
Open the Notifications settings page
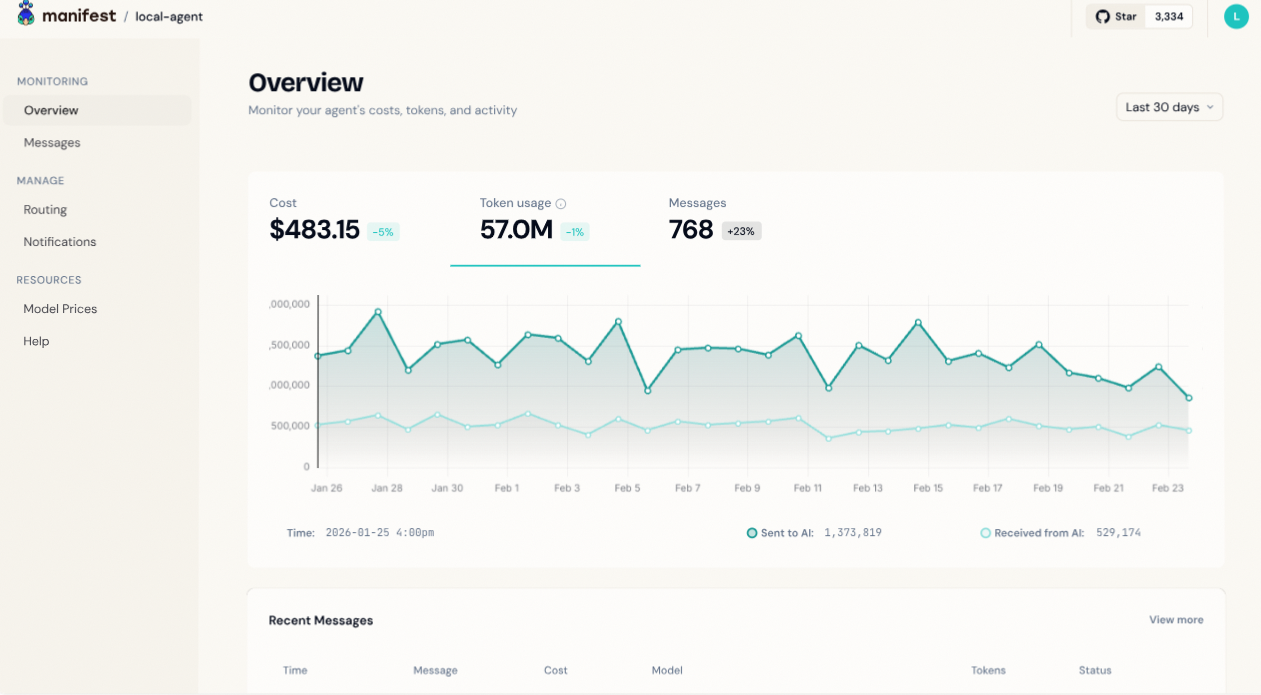click(x=60, y=242)
